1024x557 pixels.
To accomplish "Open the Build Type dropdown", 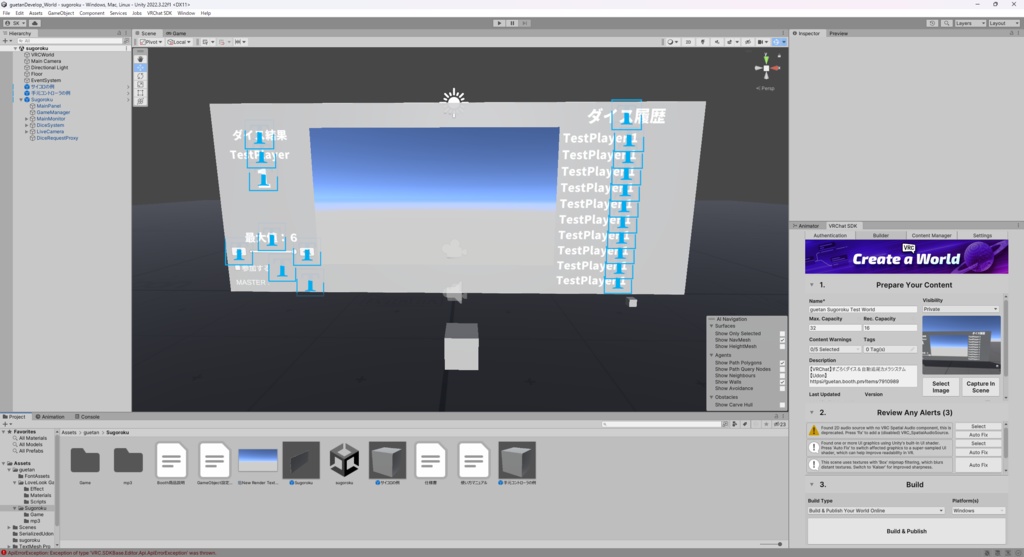I will (876, 511).
